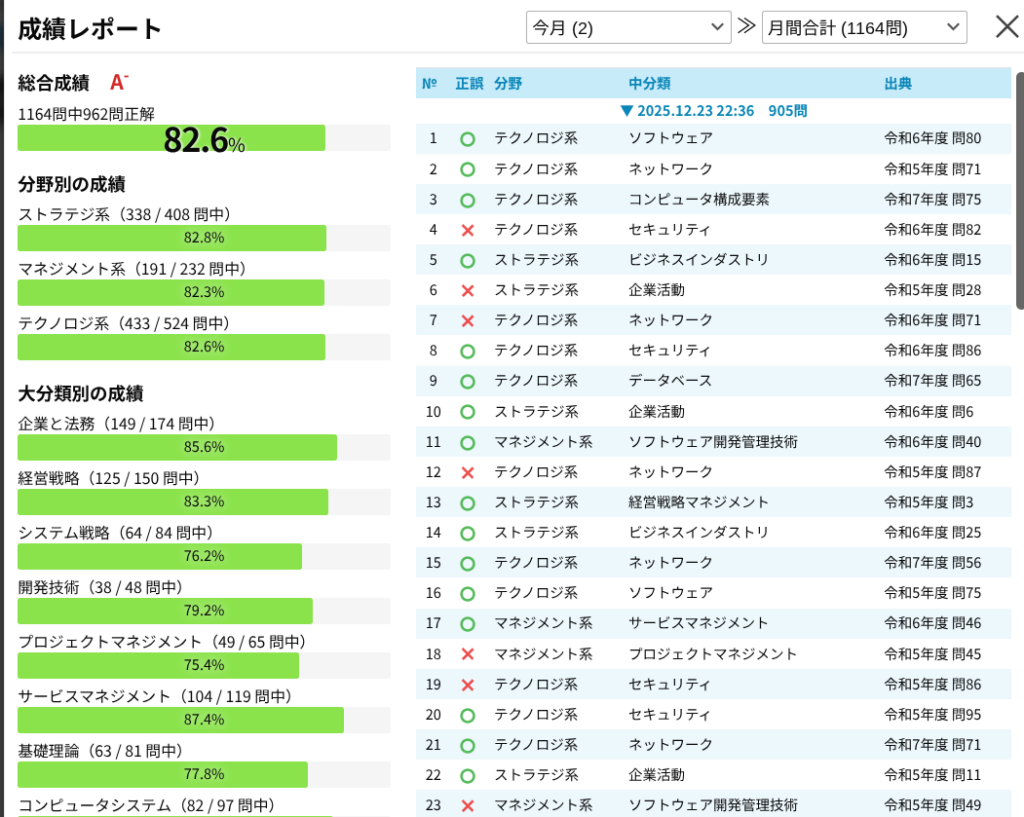Image resolution: width=1024 pixels, height=817 pixels.
Task: Click the red cross icon in row 12
Action: [467, 472]
